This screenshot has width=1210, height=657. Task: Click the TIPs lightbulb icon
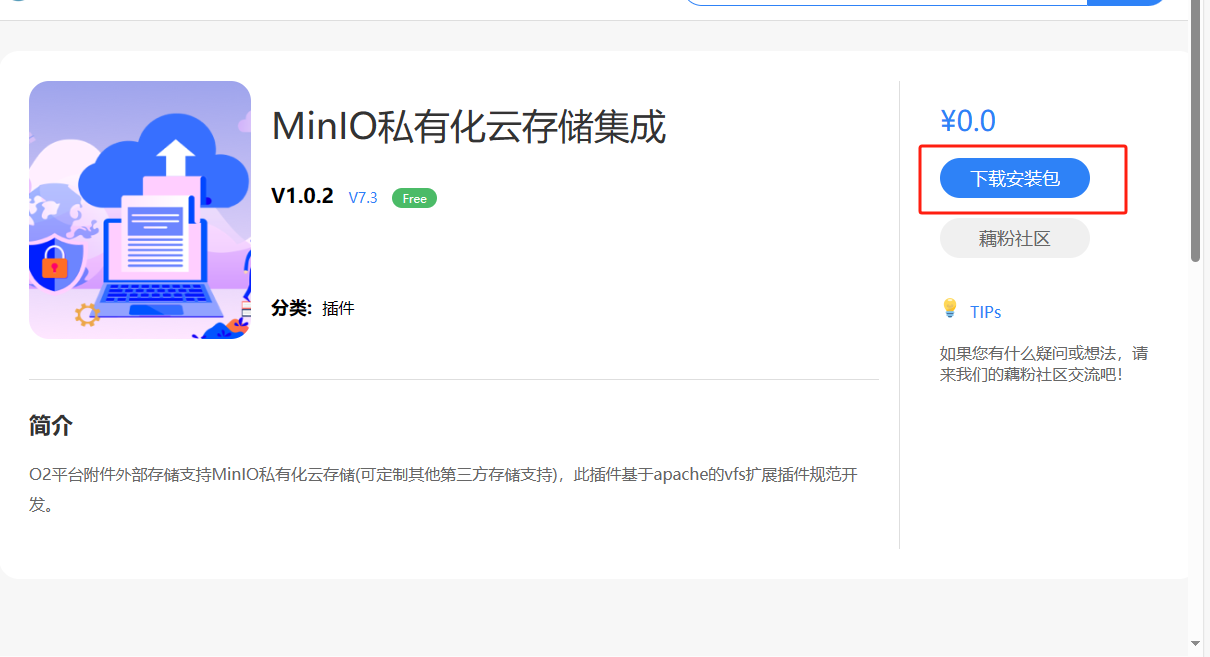tap(950, 309)
